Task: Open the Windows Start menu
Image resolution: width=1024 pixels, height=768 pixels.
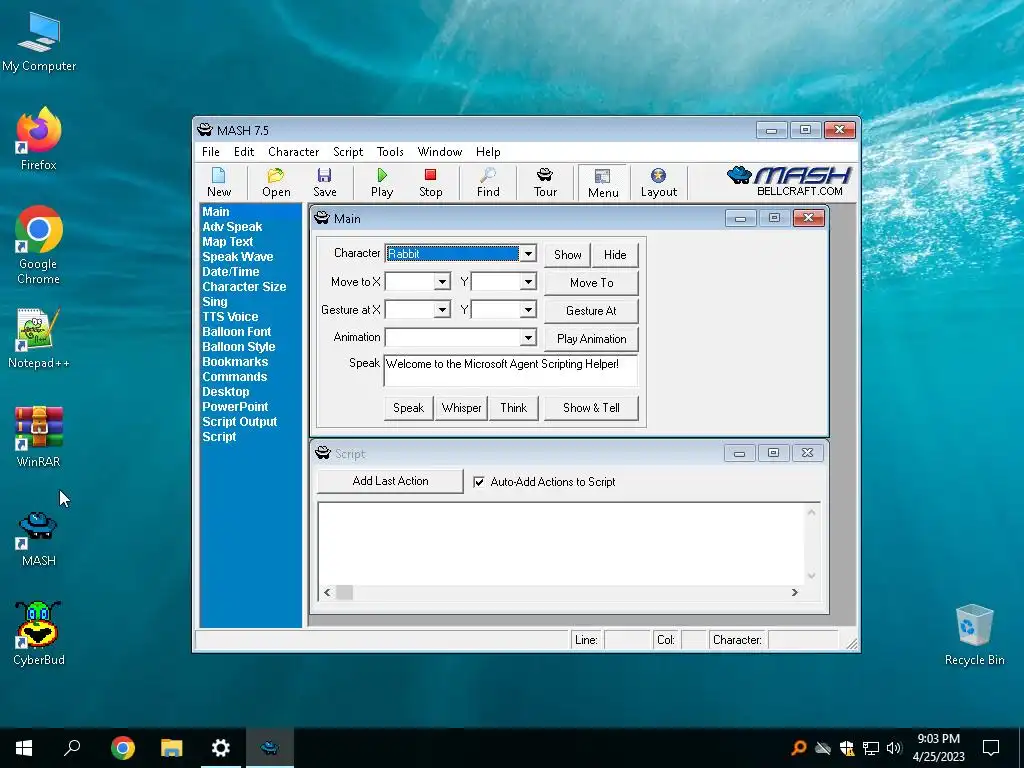Action: pyautogui.click(x=24, y=748)
